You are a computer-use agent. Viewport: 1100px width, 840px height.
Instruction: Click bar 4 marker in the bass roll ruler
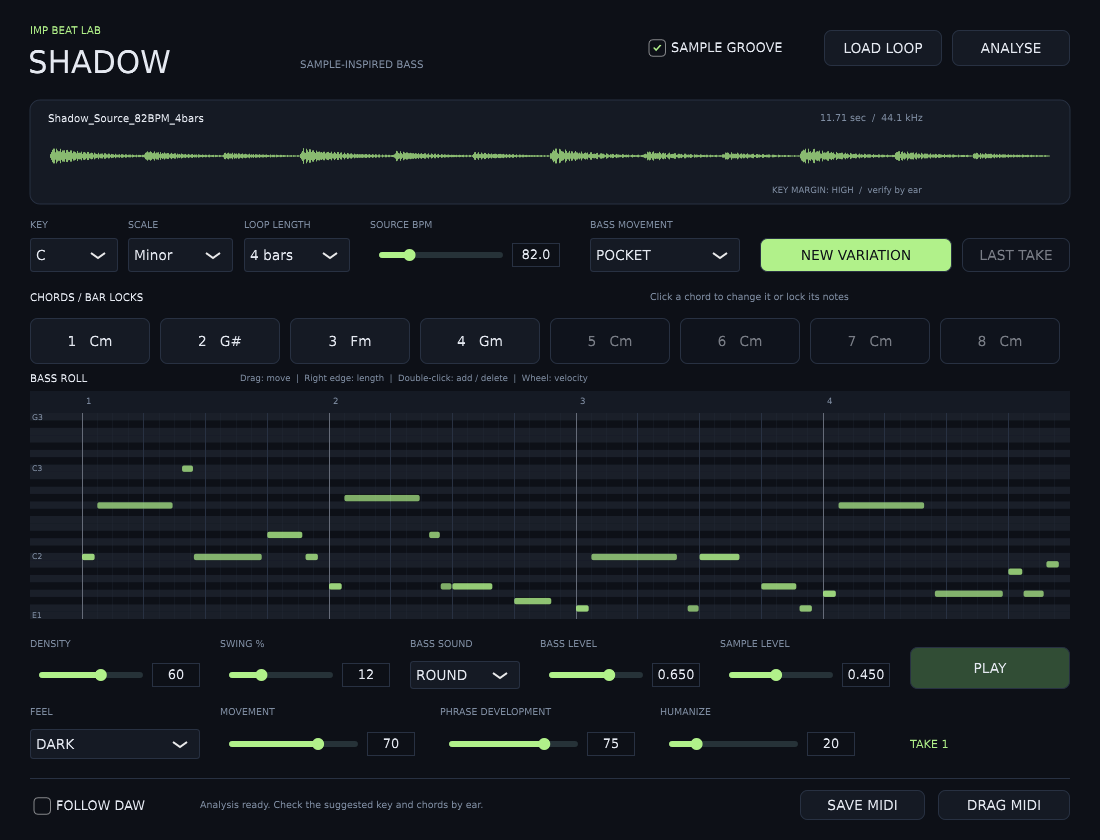tap(829, 401)
